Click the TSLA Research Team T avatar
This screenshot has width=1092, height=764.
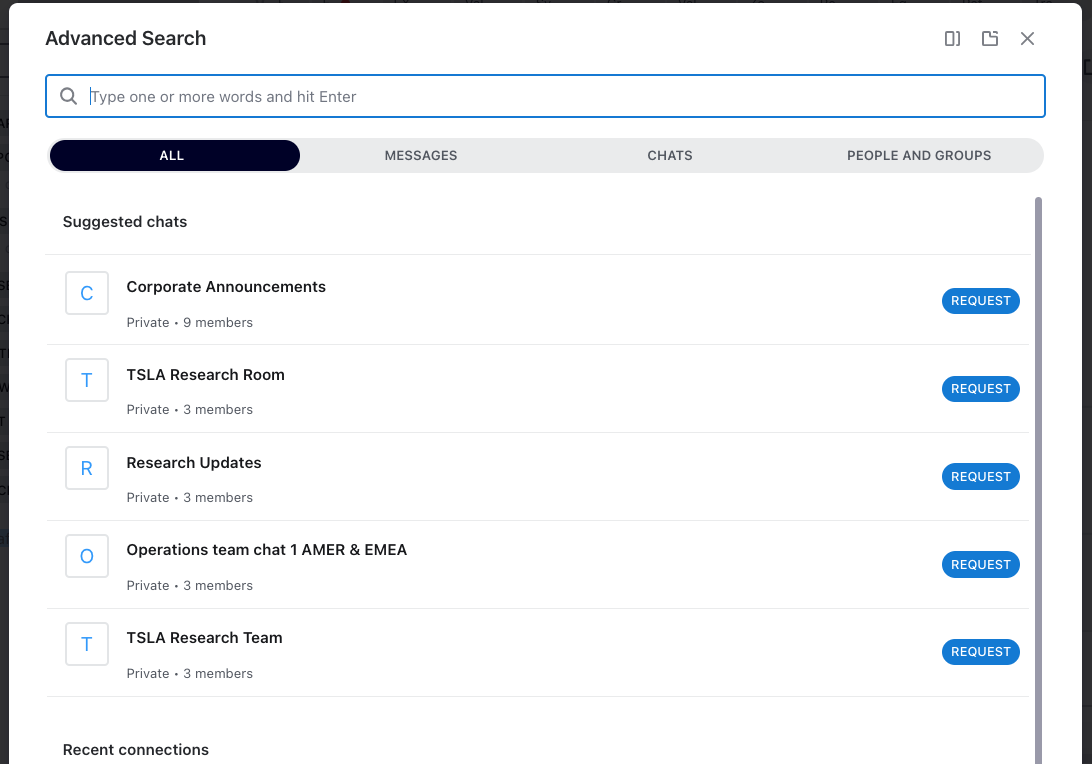[x=87, y=644]
